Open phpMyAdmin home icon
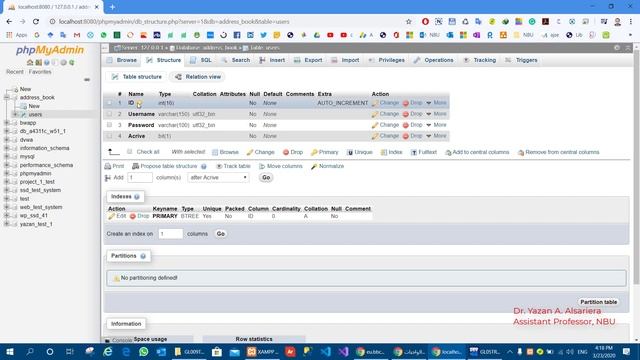This screenshot has width=640, height=360. (x=30, y=62)
